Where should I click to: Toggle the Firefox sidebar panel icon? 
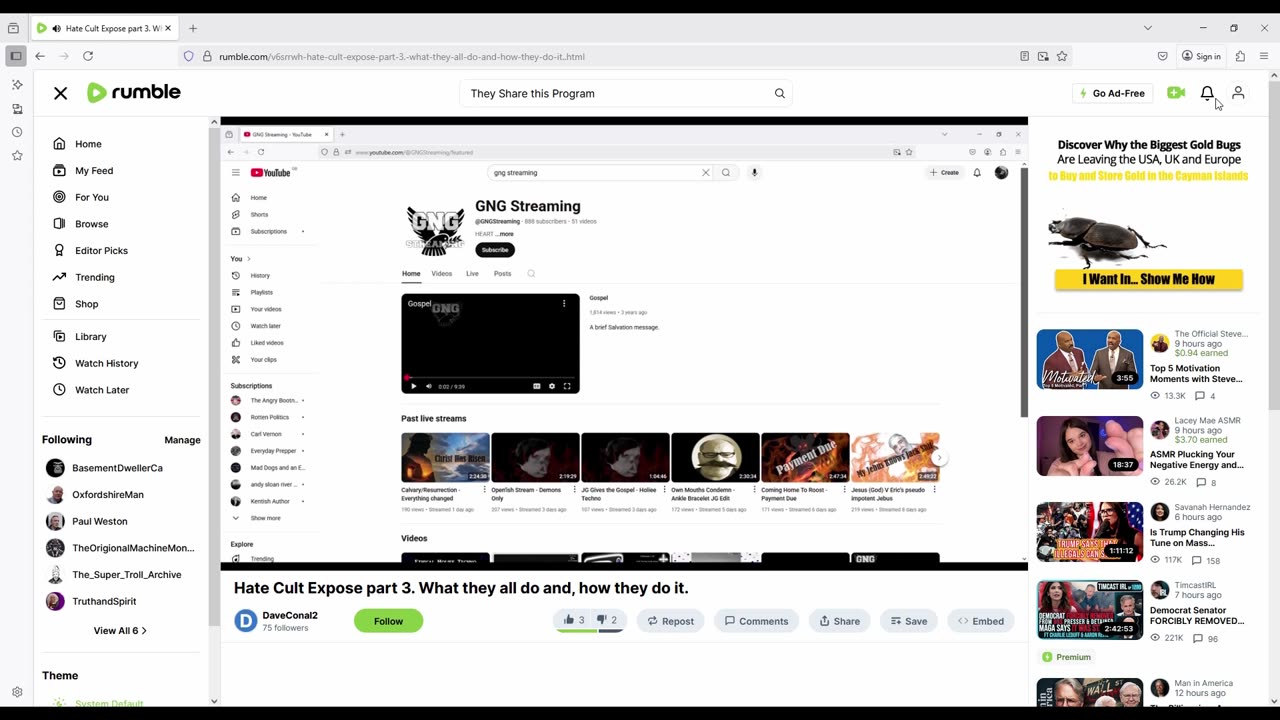pos(15,56)
